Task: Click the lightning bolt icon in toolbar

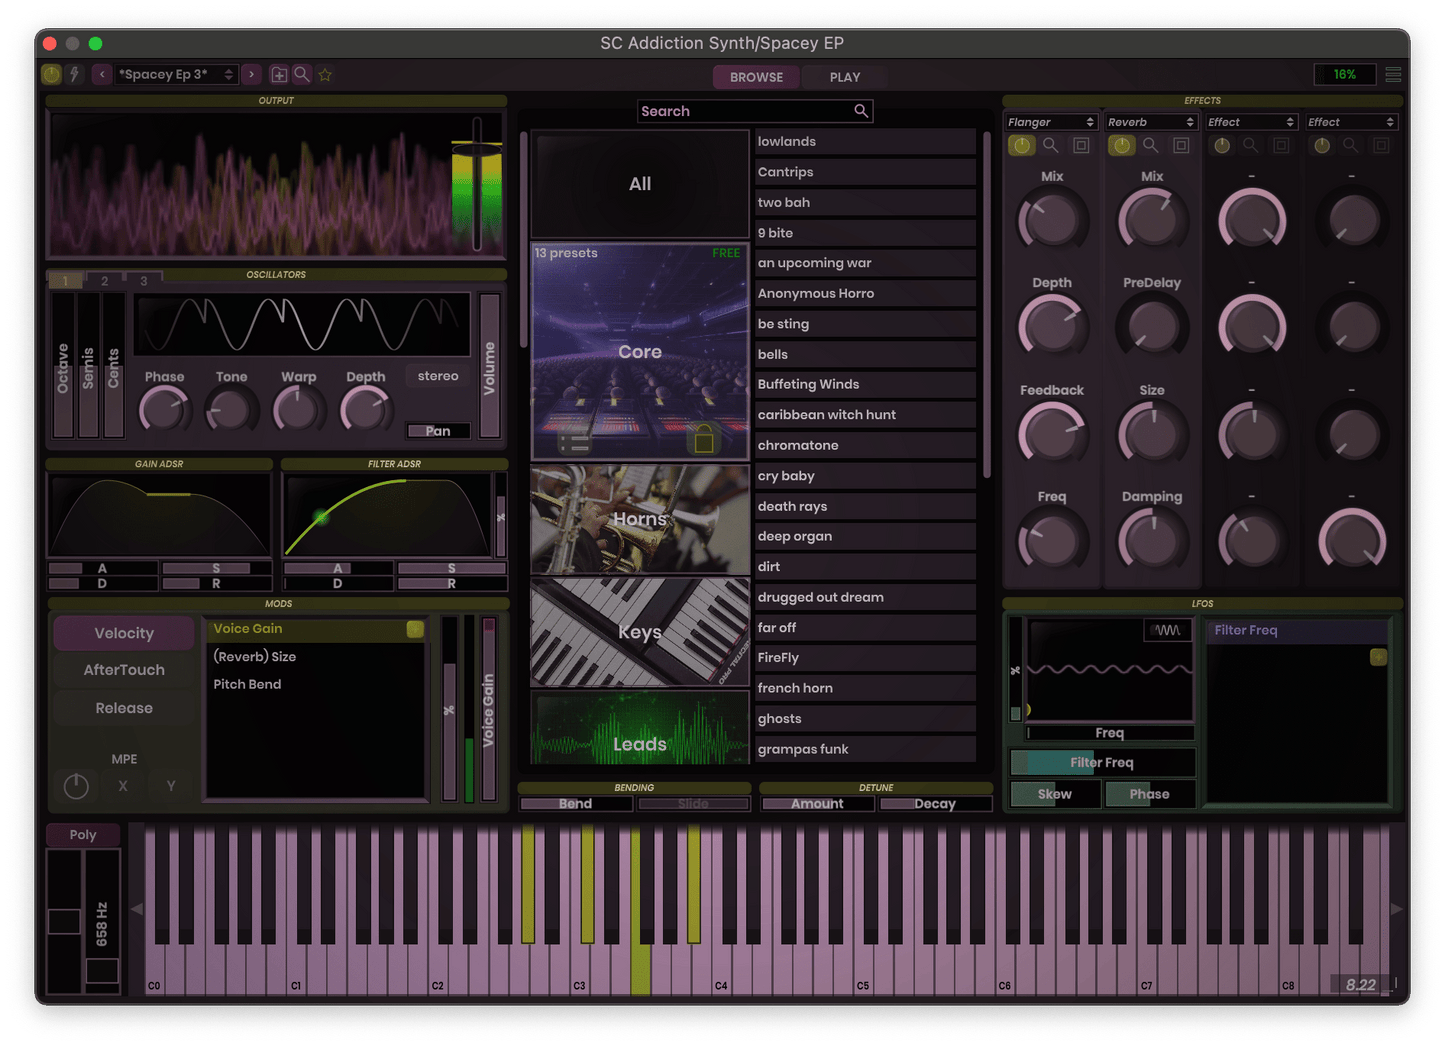Action: (x=75, y=74)
